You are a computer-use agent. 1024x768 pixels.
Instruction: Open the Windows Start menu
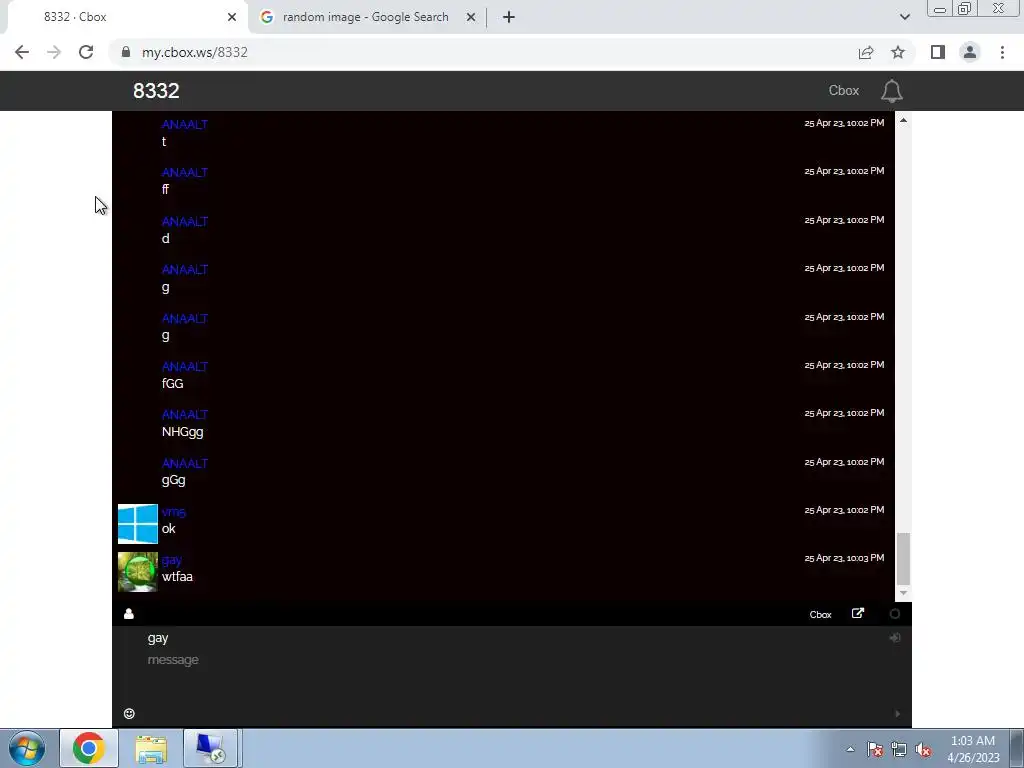pyautogui.click(x=27, y=748)
